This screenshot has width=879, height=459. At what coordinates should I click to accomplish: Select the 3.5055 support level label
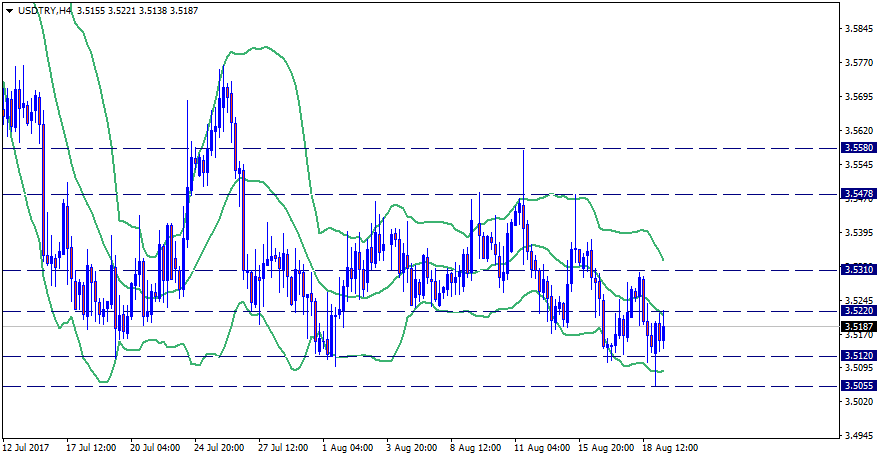tap(856, 386)
